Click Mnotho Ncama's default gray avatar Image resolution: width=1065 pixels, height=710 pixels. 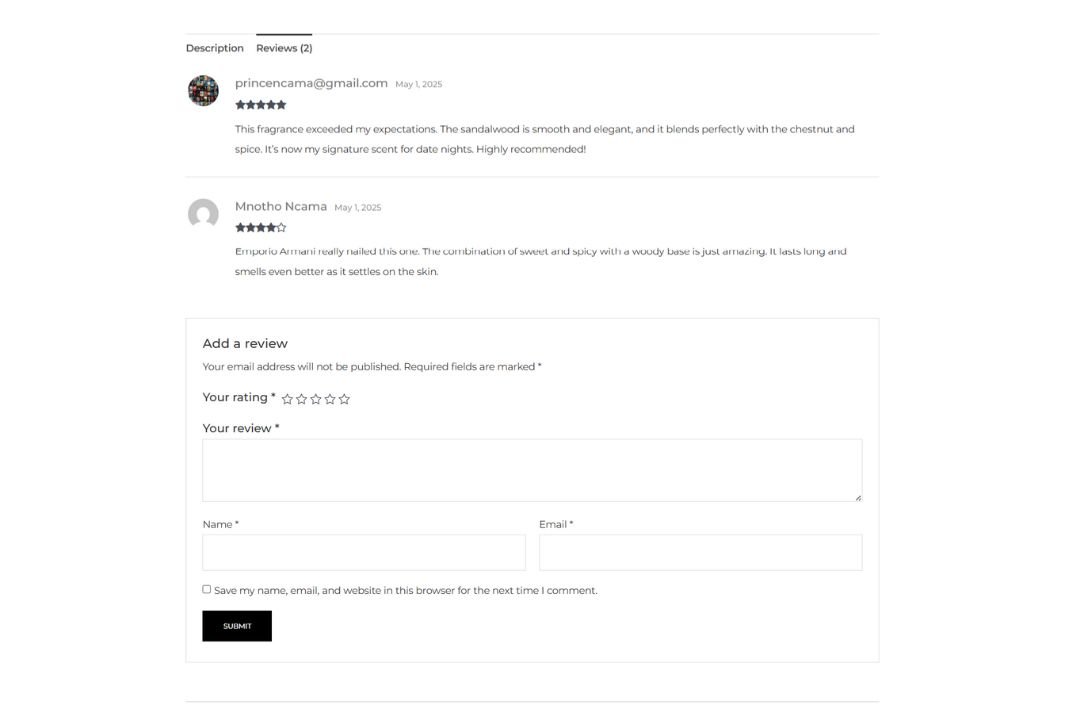coord(203,213)
